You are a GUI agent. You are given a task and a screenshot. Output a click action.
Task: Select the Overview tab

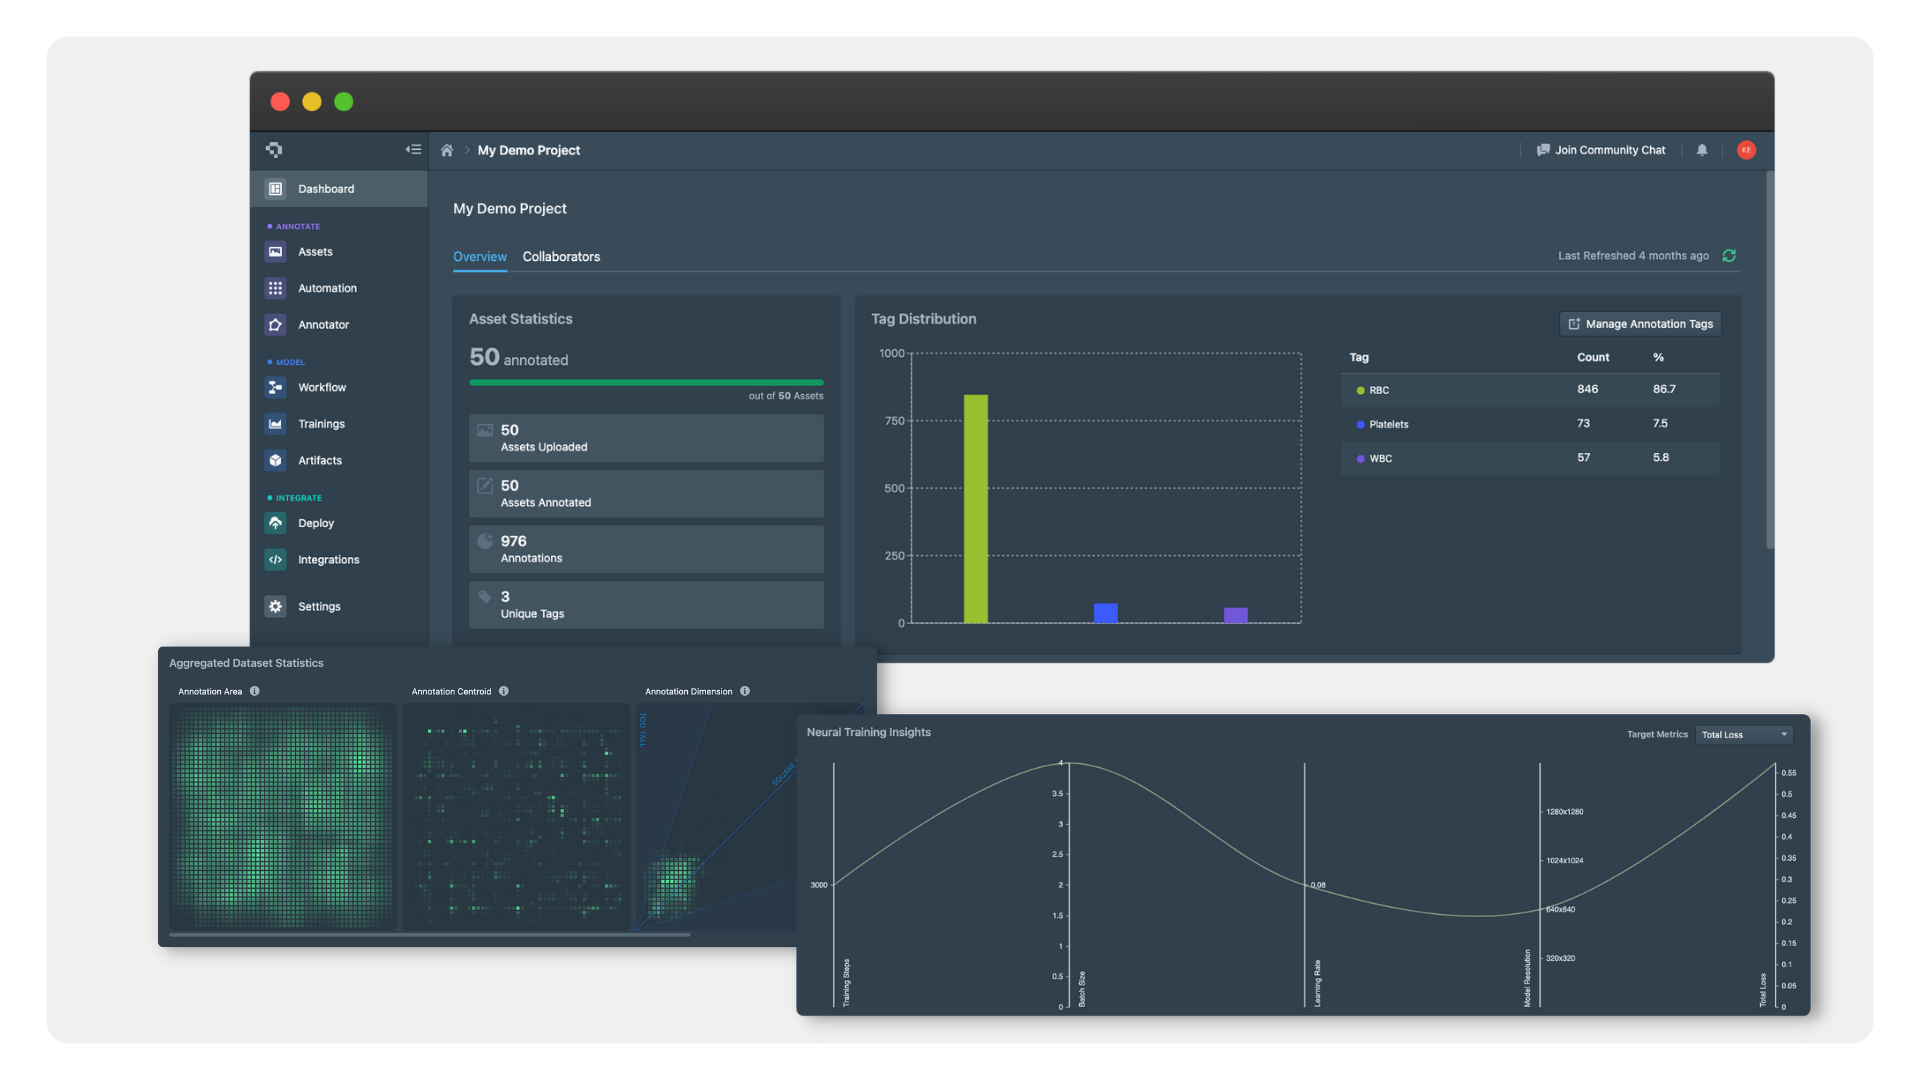click(479, 257)
